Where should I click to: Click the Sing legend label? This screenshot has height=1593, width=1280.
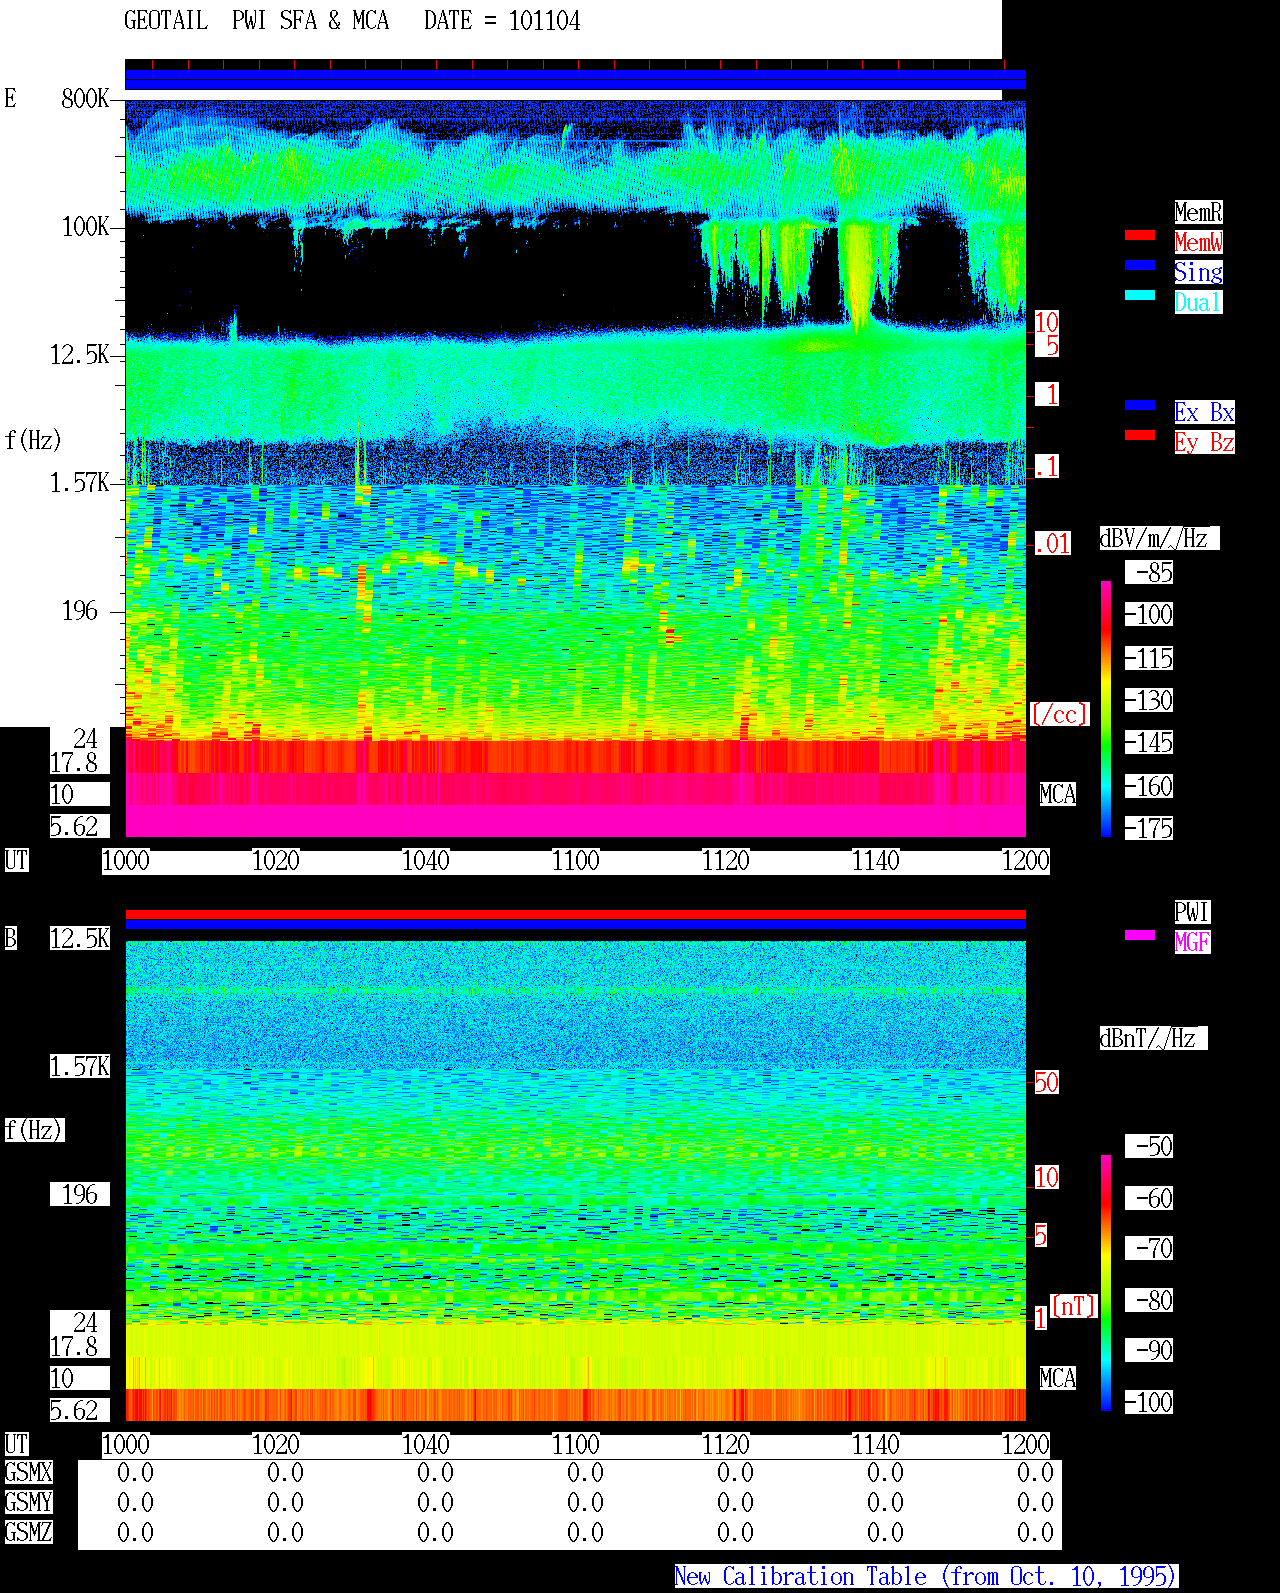pos(1198,272)
